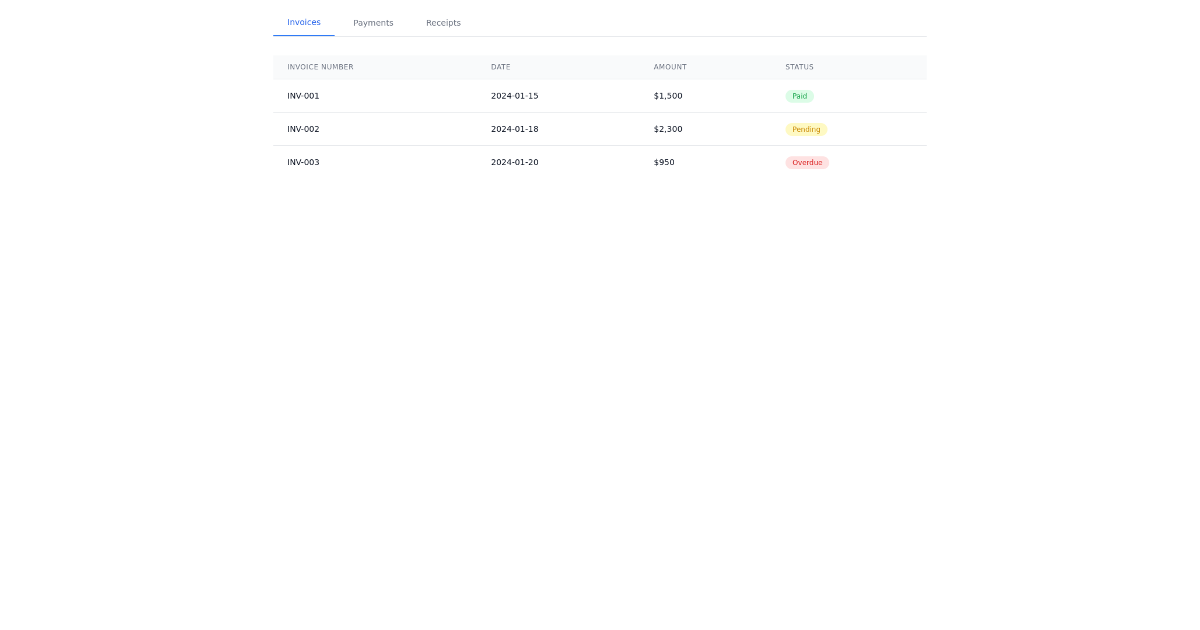Screen dimensions: 1200x630
Task: Select invoice INV-002
Action: (303, 129)
